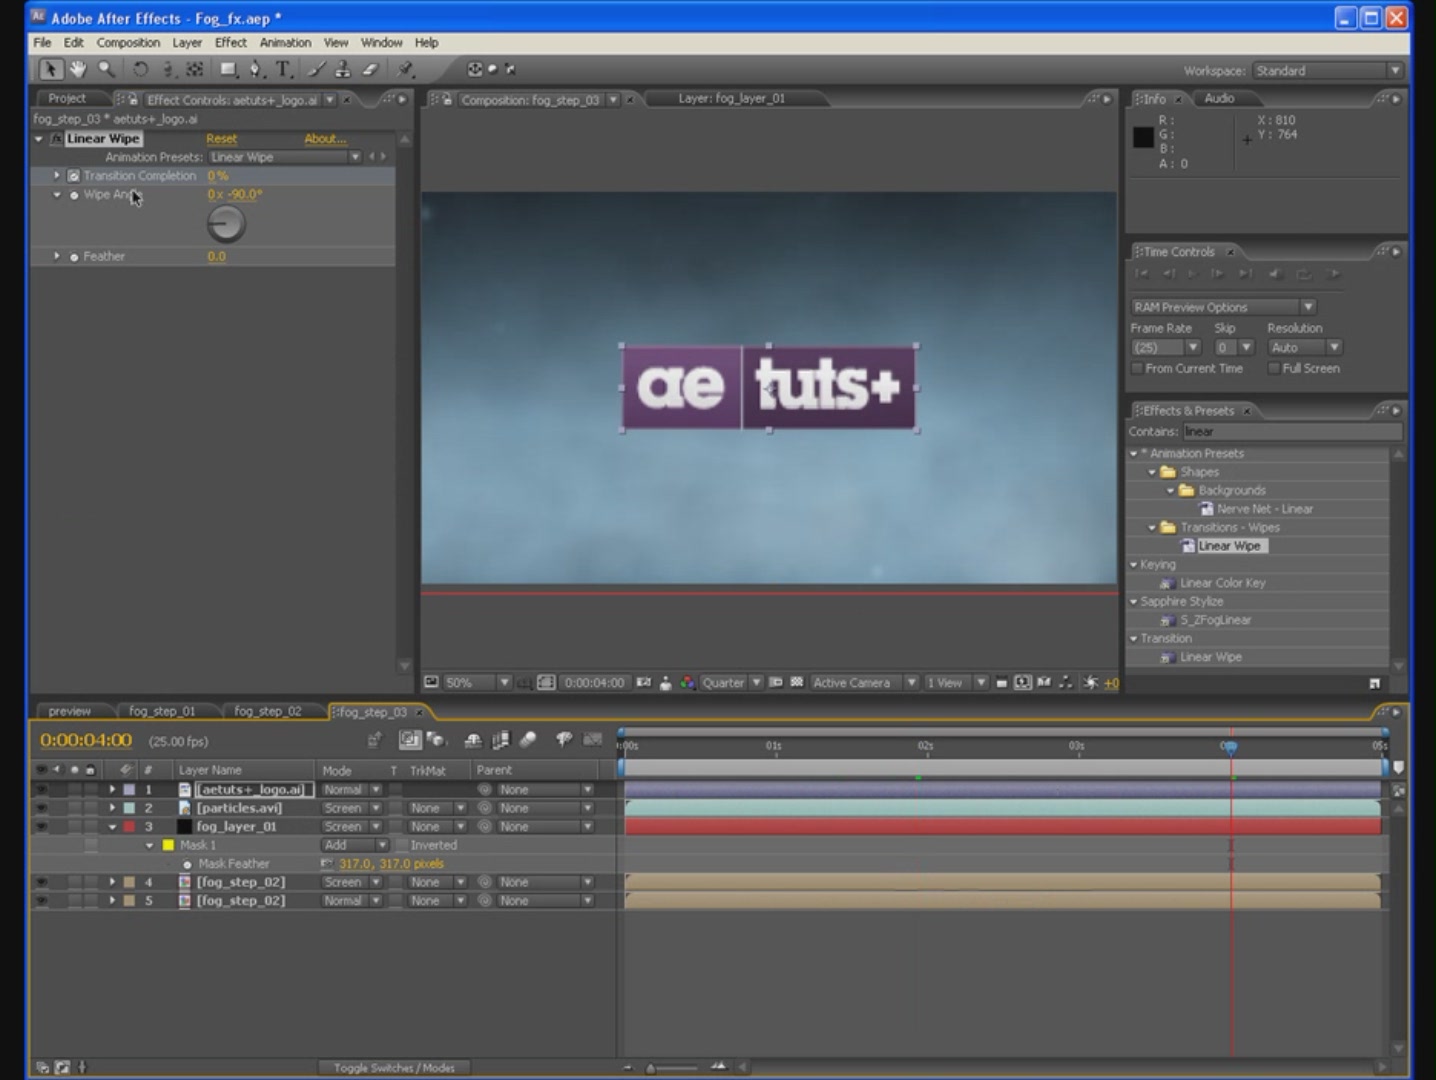Collapse the fog_layer_01 layer twirl
The height and width of the screenshot is (1080, 1436).
coord(112,827)
